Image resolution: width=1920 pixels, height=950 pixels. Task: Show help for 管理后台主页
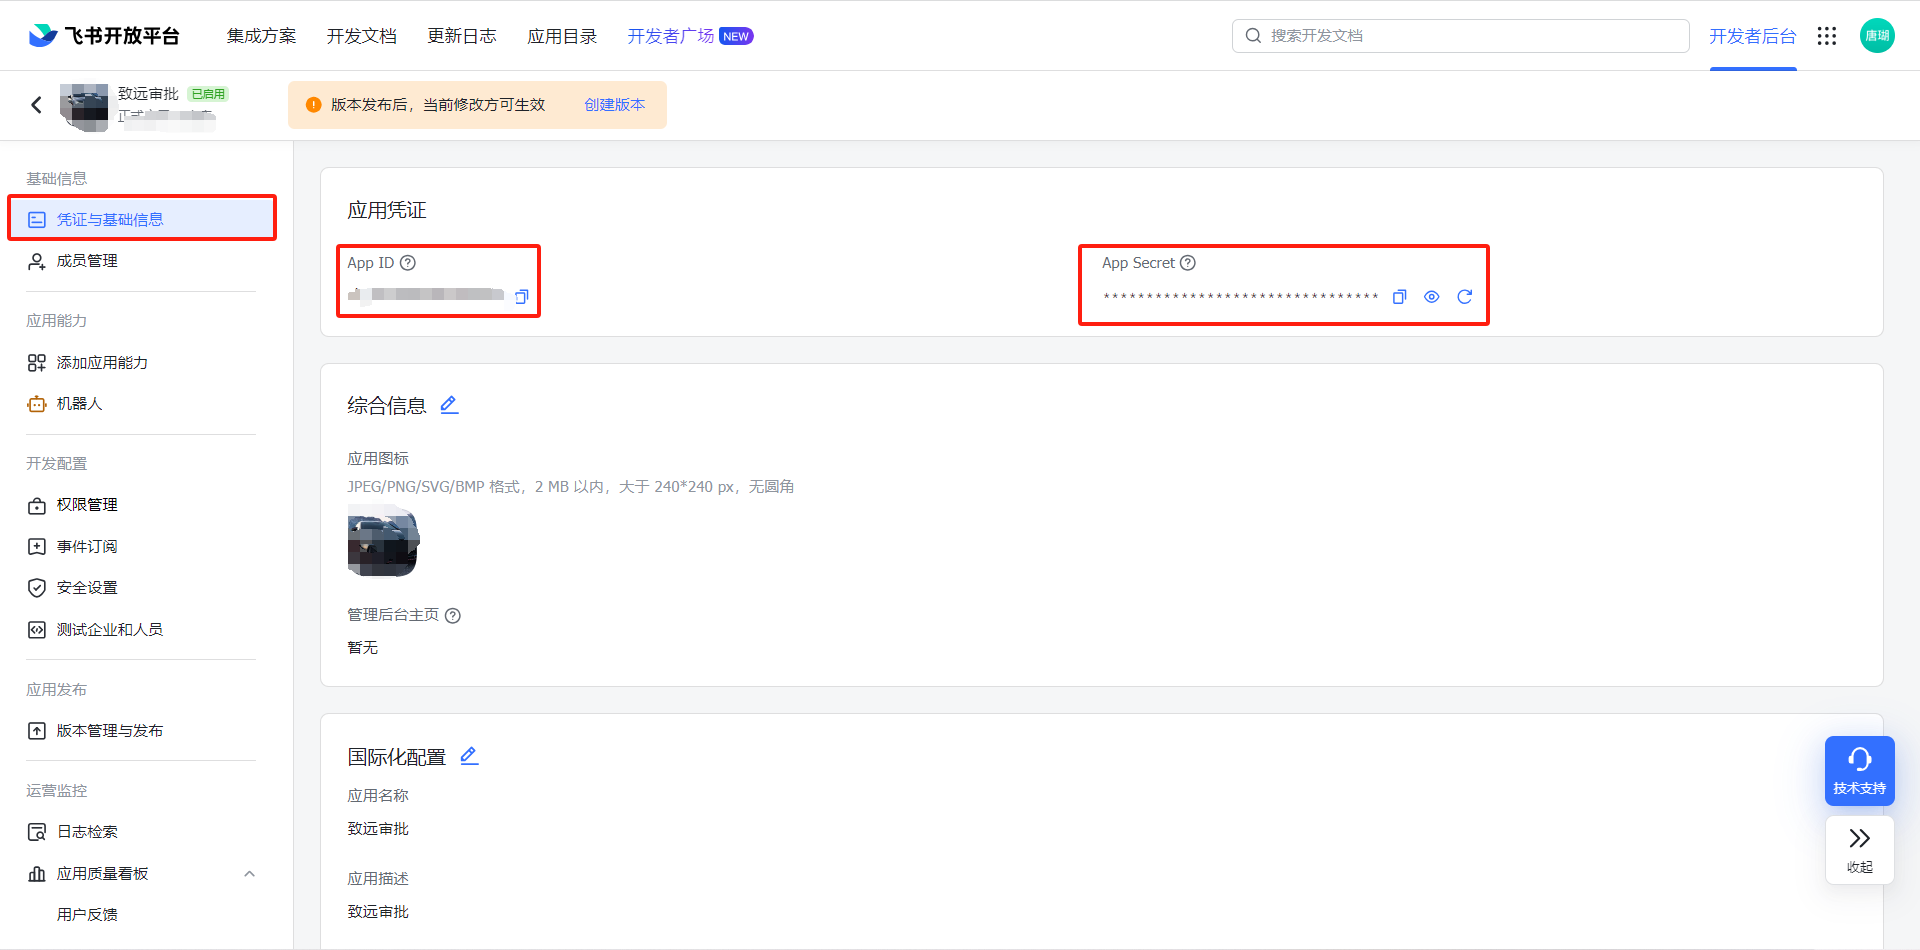coord(453,616)
